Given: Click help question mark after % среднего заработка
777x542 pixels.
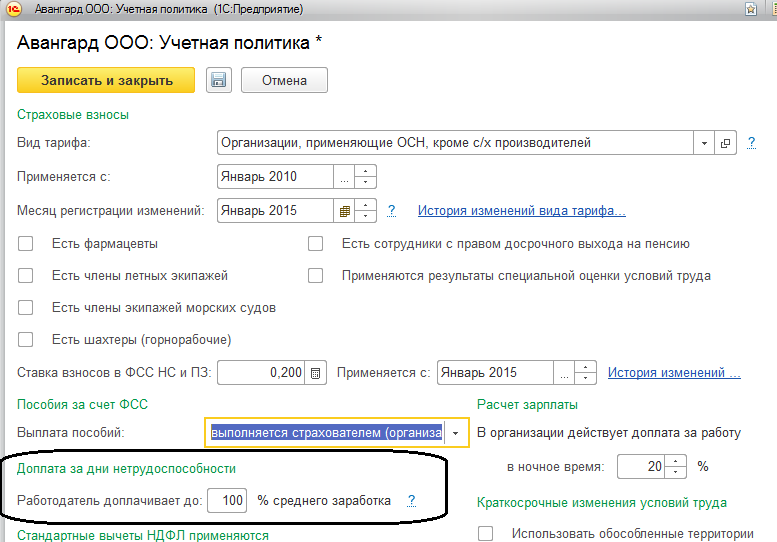Looking at the screenshot, I should 411,501.
